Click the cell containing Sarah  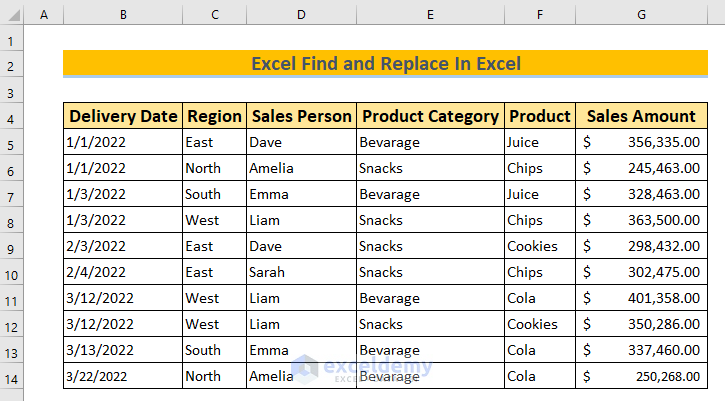(x=301, y=272)
